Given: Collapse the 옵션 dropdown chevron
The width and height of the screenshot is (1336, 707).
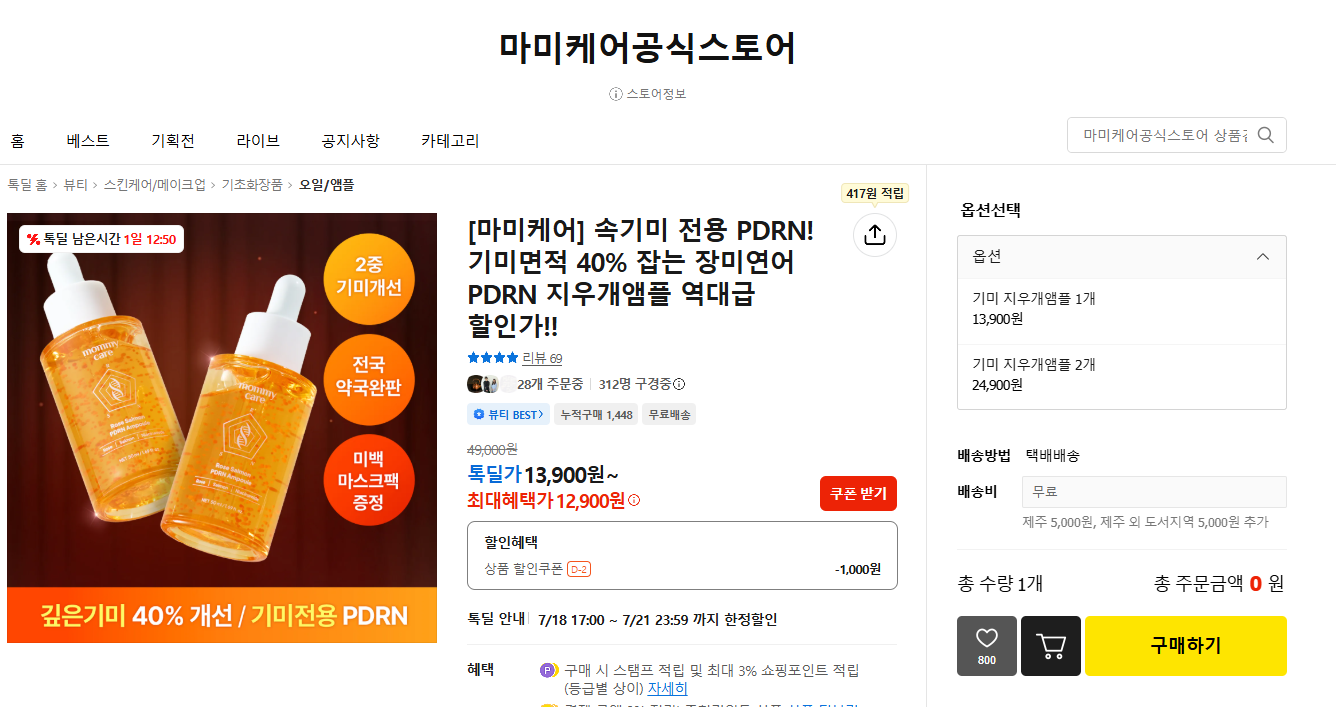Looking at the screenshot, I should coord(1263,257).
